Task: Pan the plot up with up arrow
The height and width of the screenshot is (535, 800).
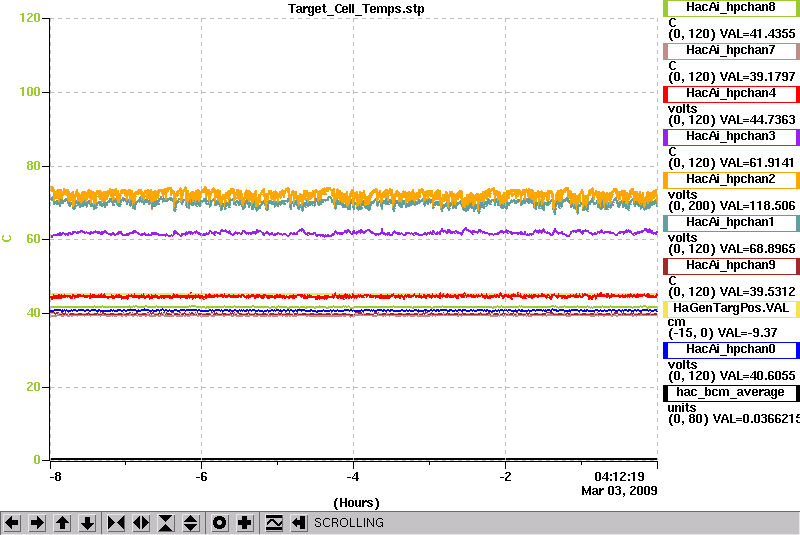Action: [63, 523]
